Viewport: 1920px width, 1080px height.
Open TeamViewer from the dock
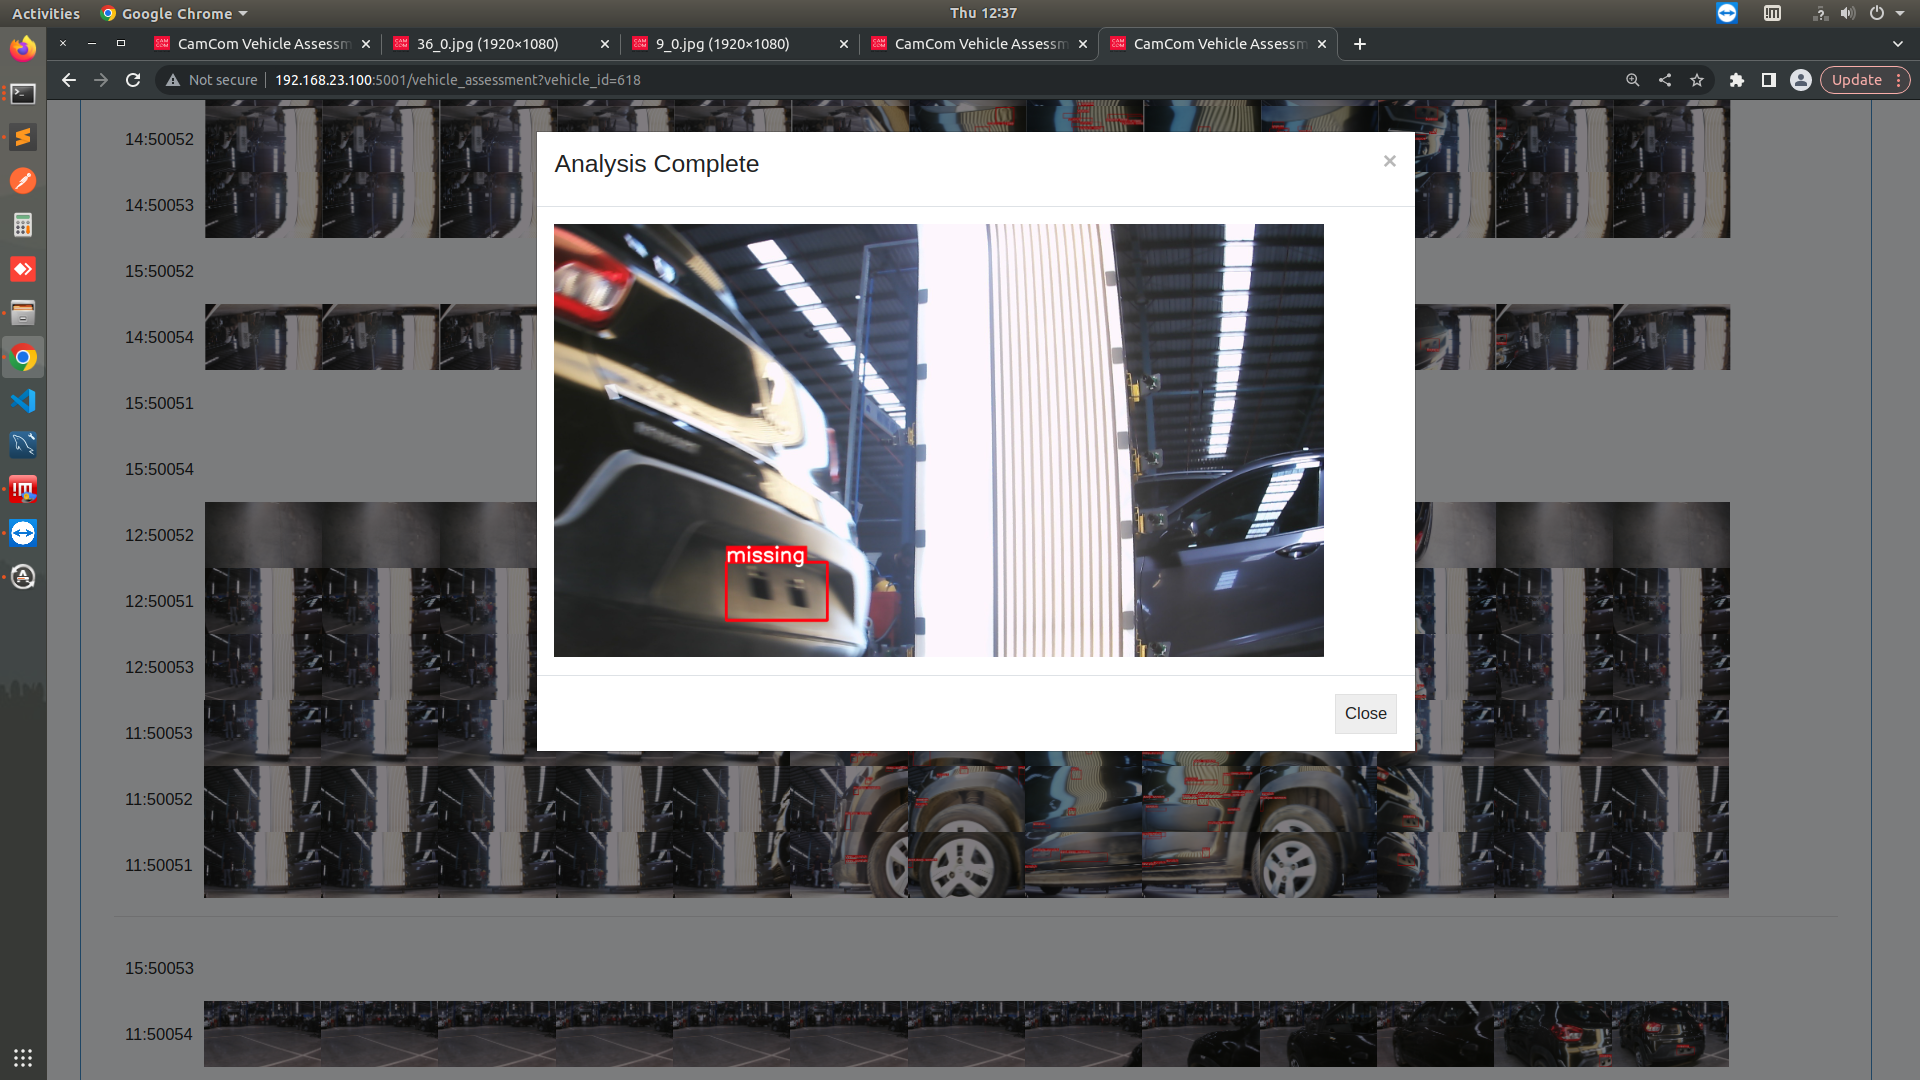pyautogui.click(x=22, y=533)
